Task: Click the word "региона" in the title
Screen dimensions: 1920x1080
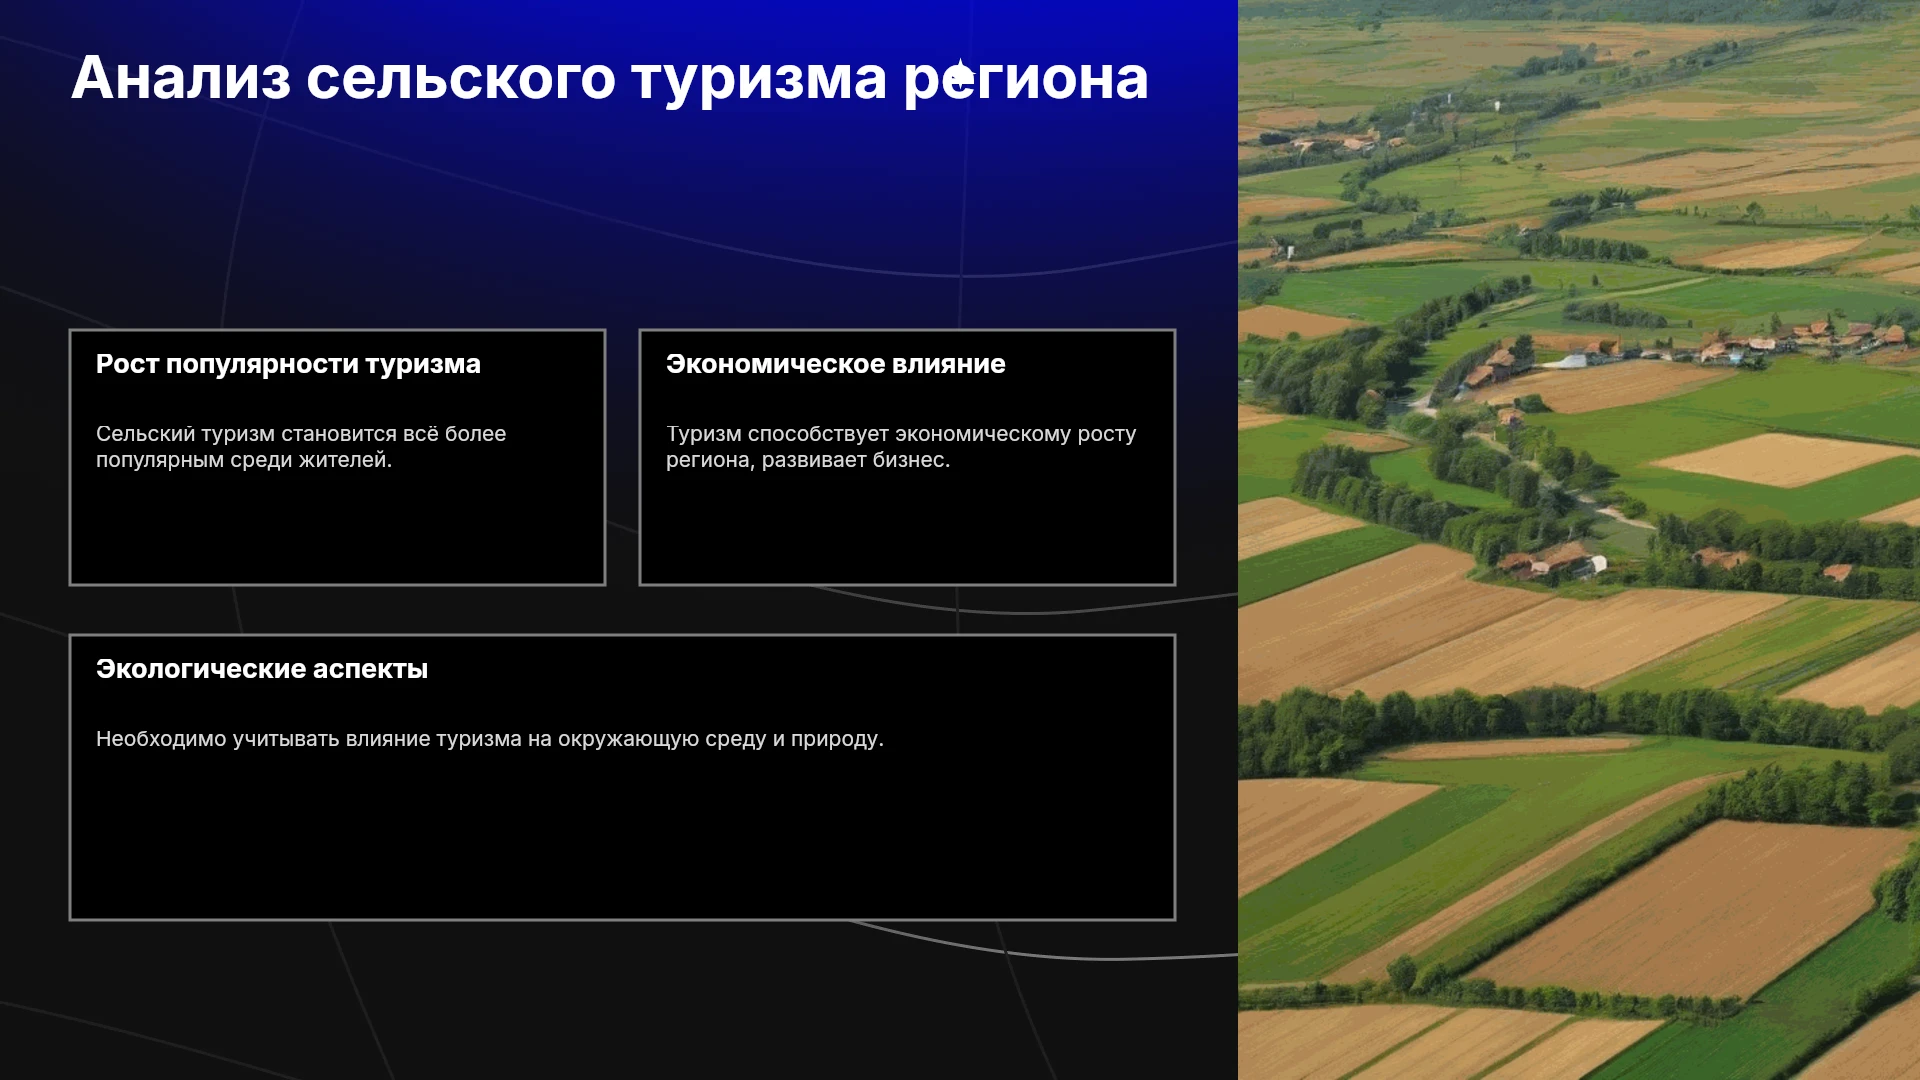Action: pos(1026,80)
